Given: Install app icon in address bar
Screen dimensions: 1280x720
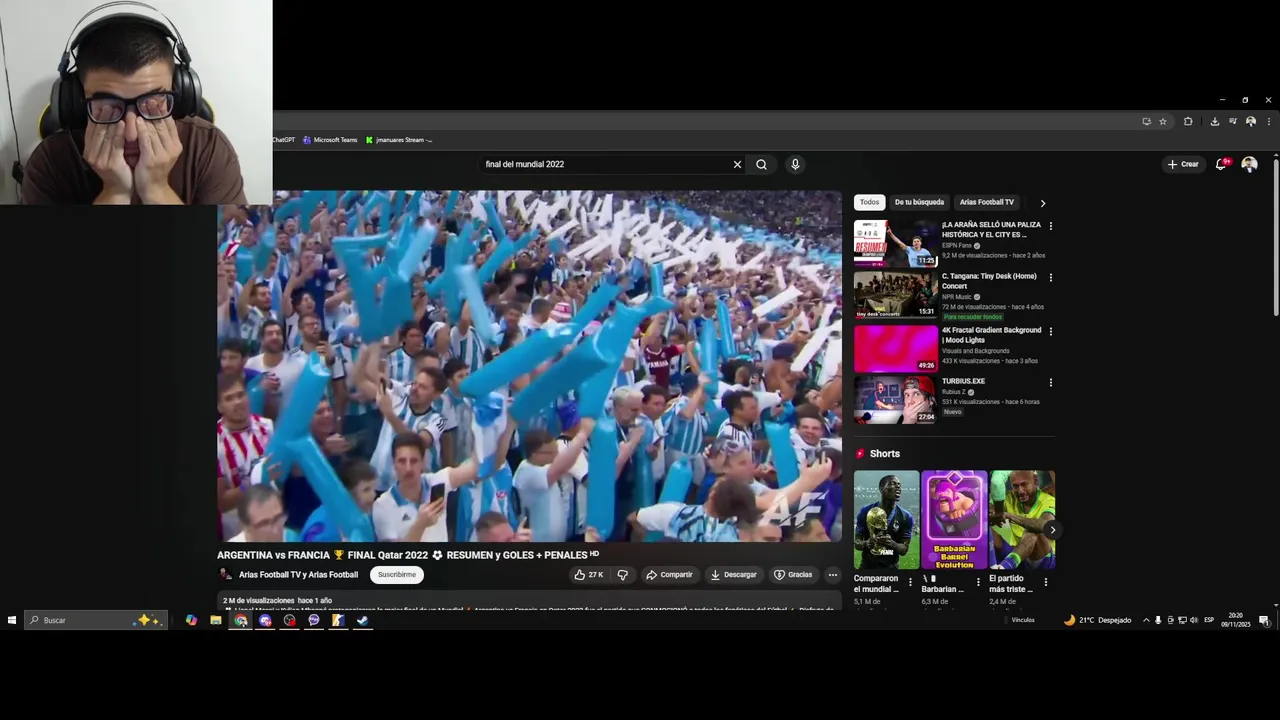Looking at the screenshot, I should coord(1146,121).
